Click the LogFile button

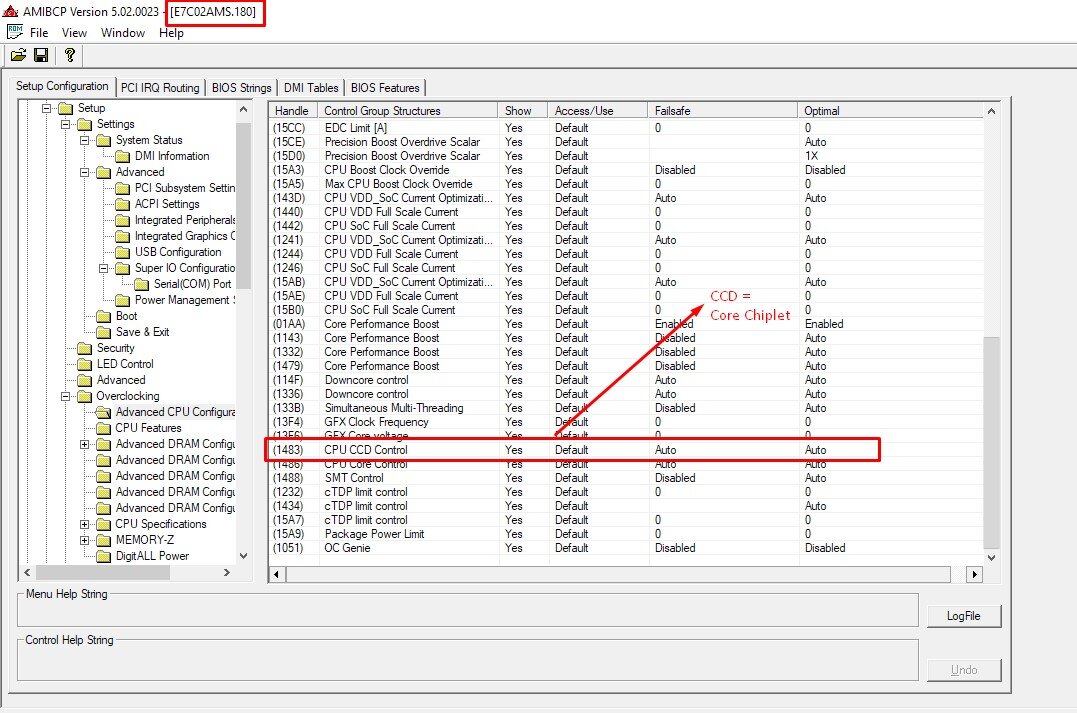[x=964, y=616]
